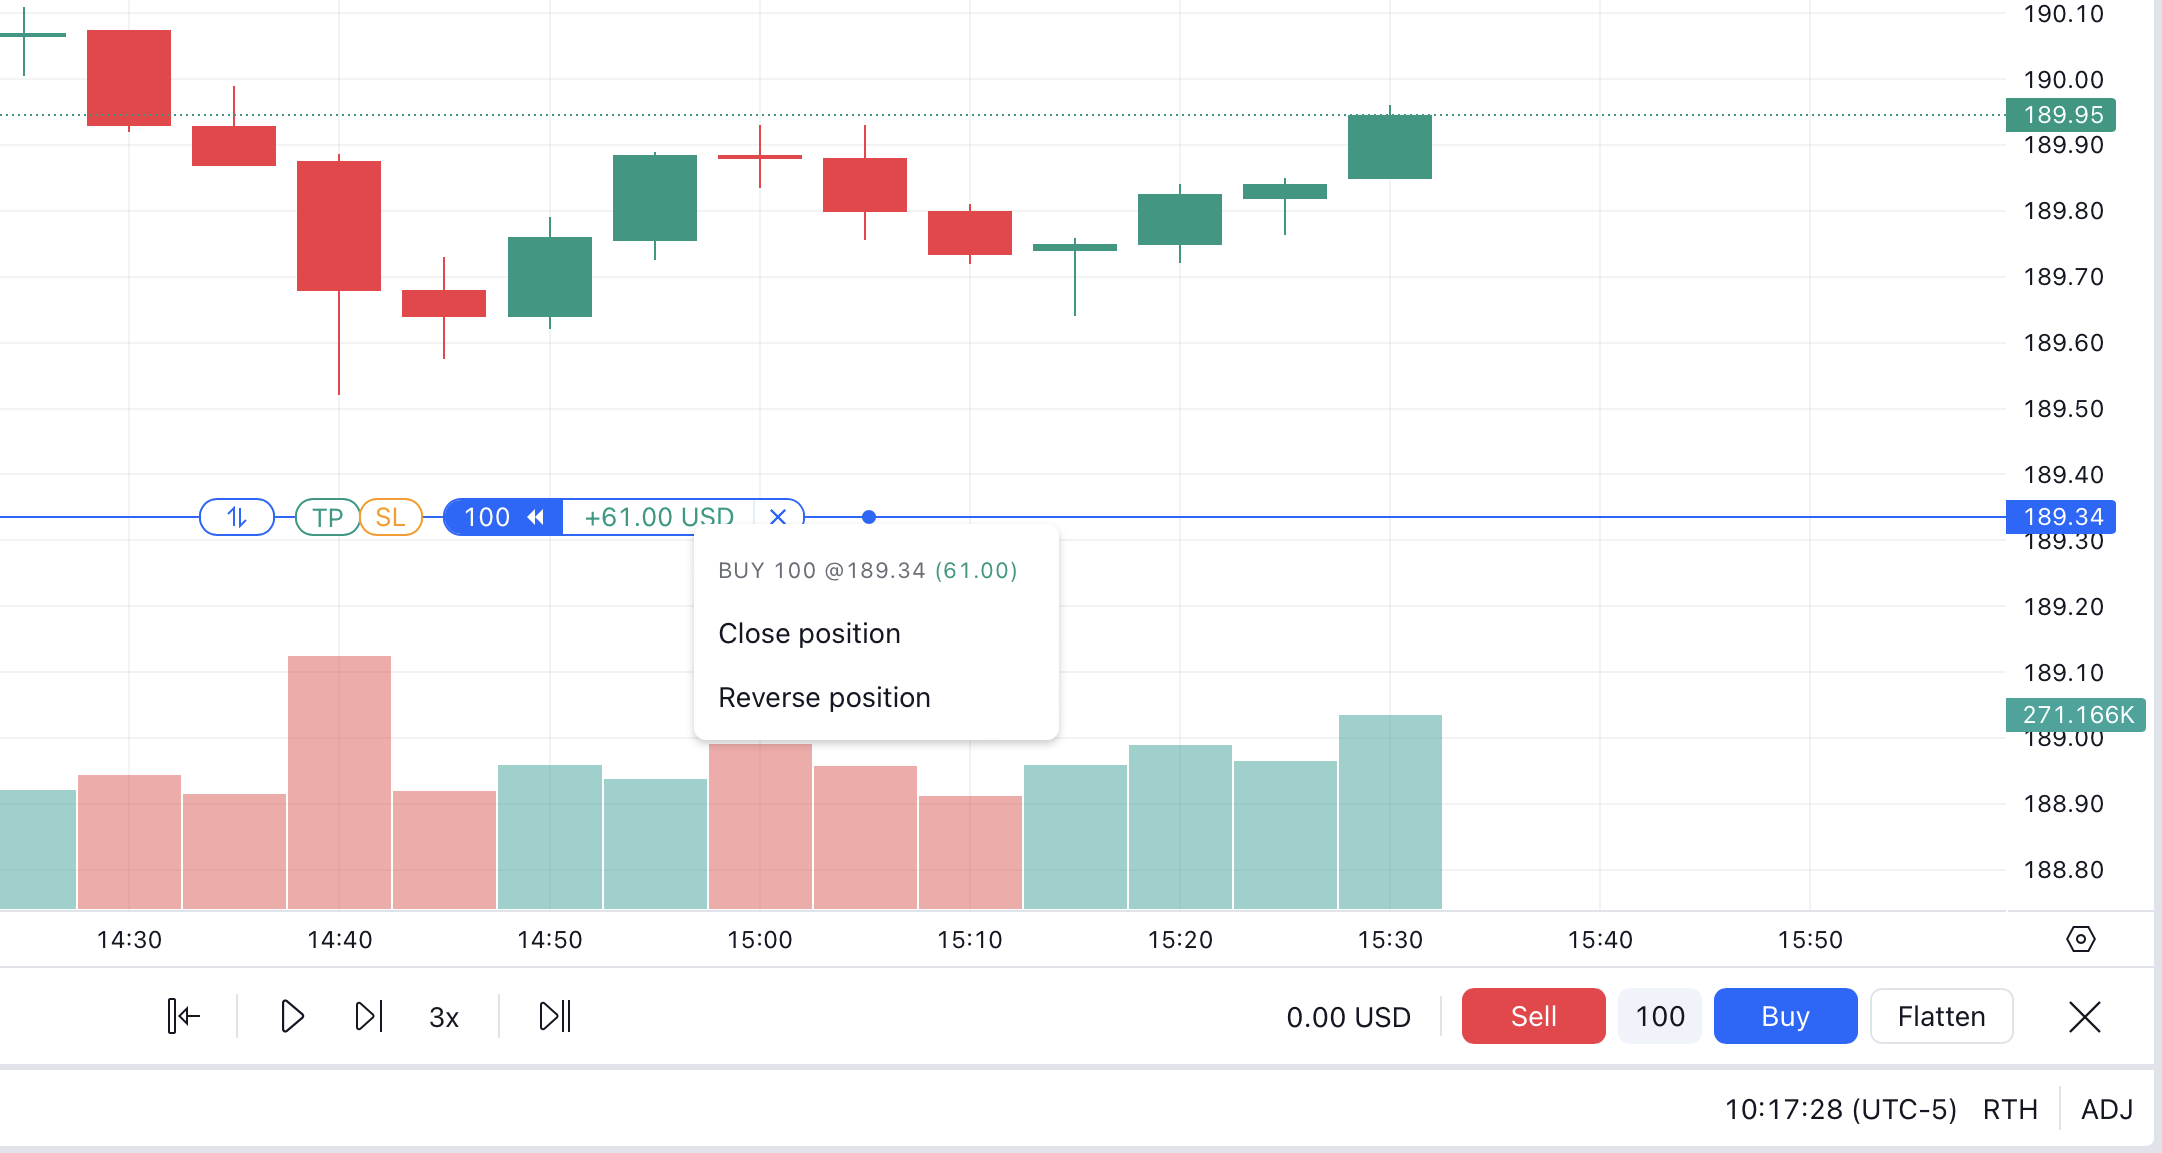Toggle the SL stop loss pill
The height and width of the screenshot is (1153, 2162).
390,517
